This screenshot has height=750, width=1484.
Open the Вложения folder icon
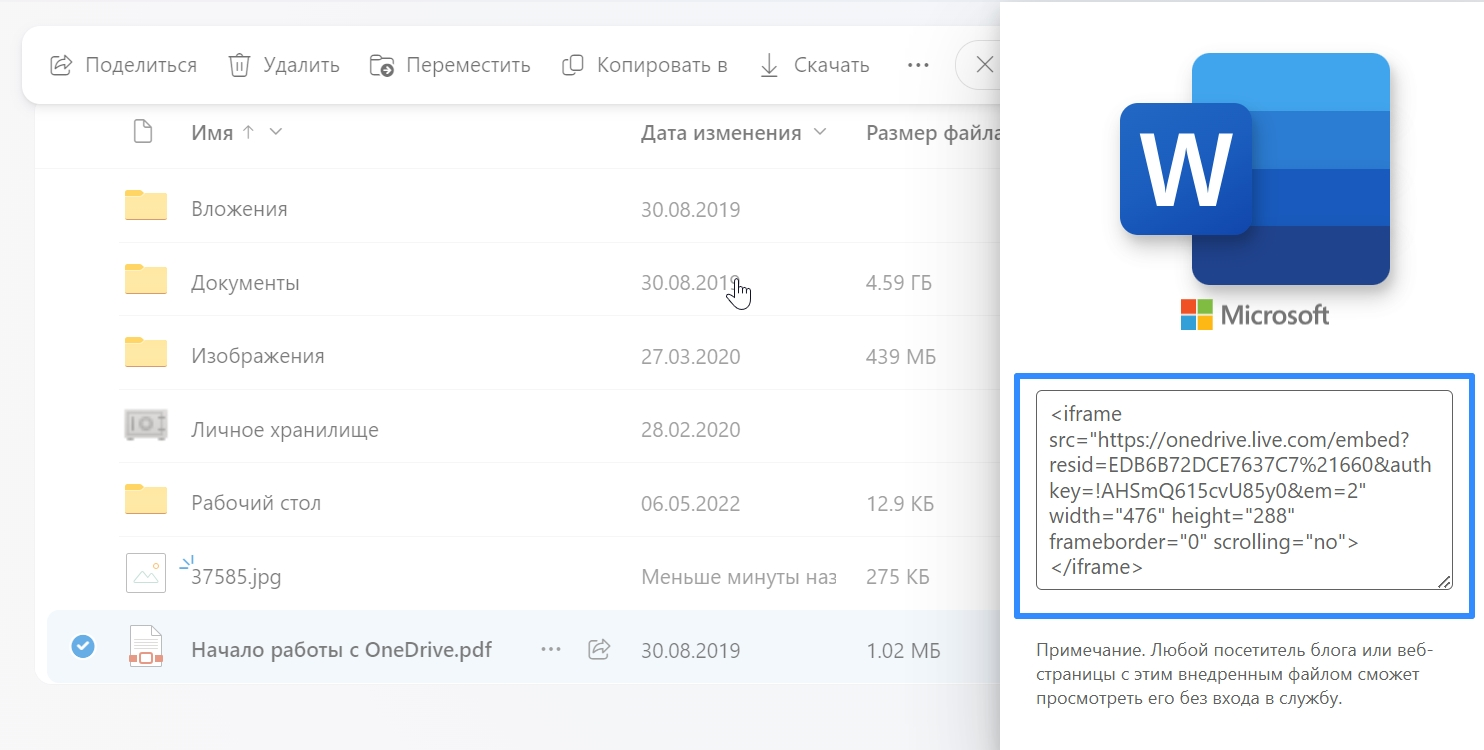[146, 206]
